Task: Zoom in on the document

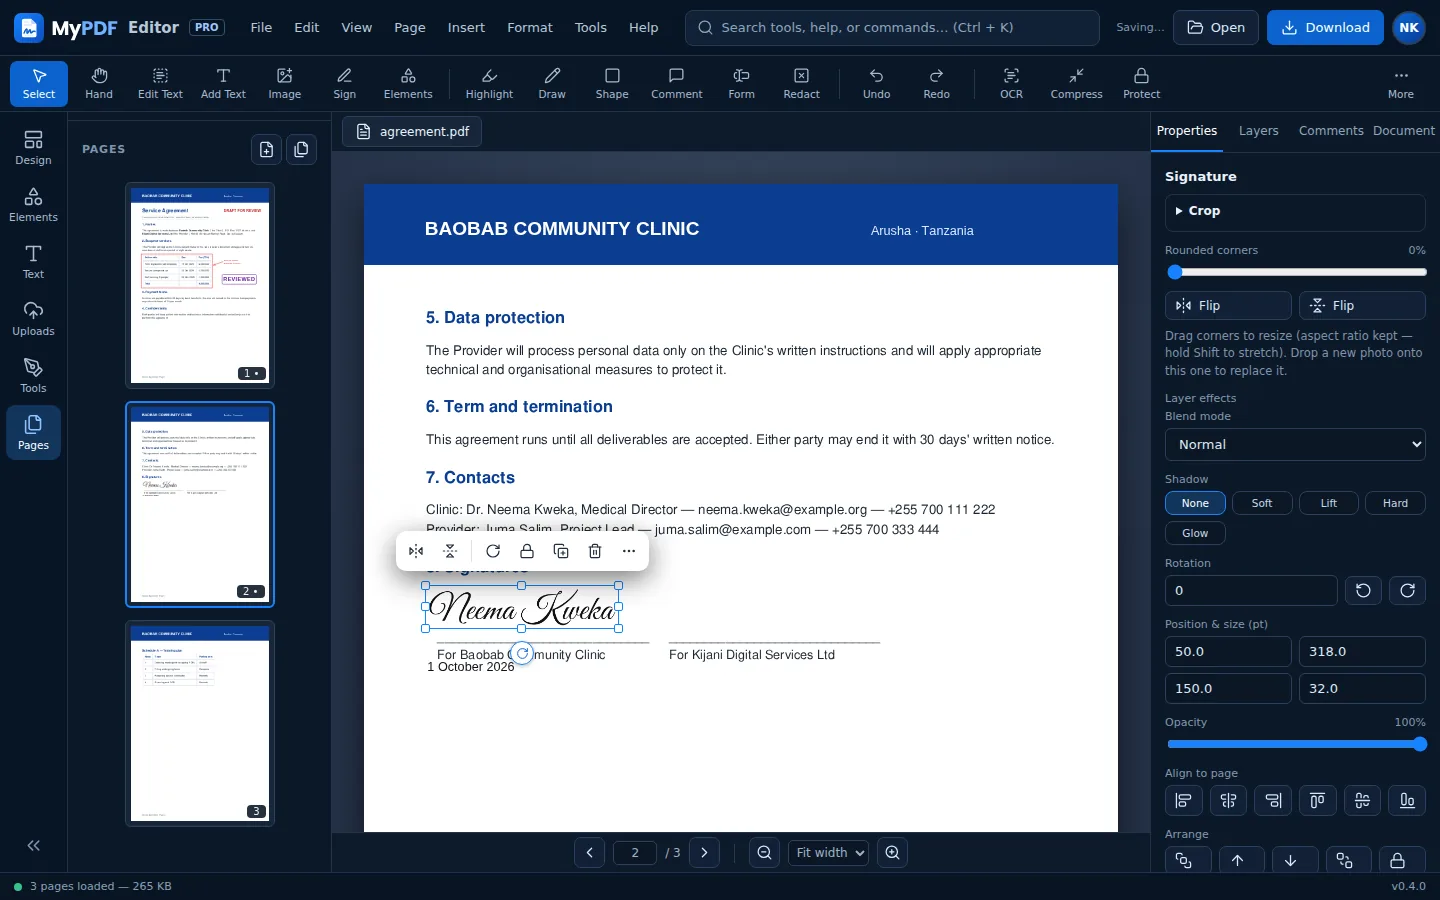Action: click(x=892, y=853)
